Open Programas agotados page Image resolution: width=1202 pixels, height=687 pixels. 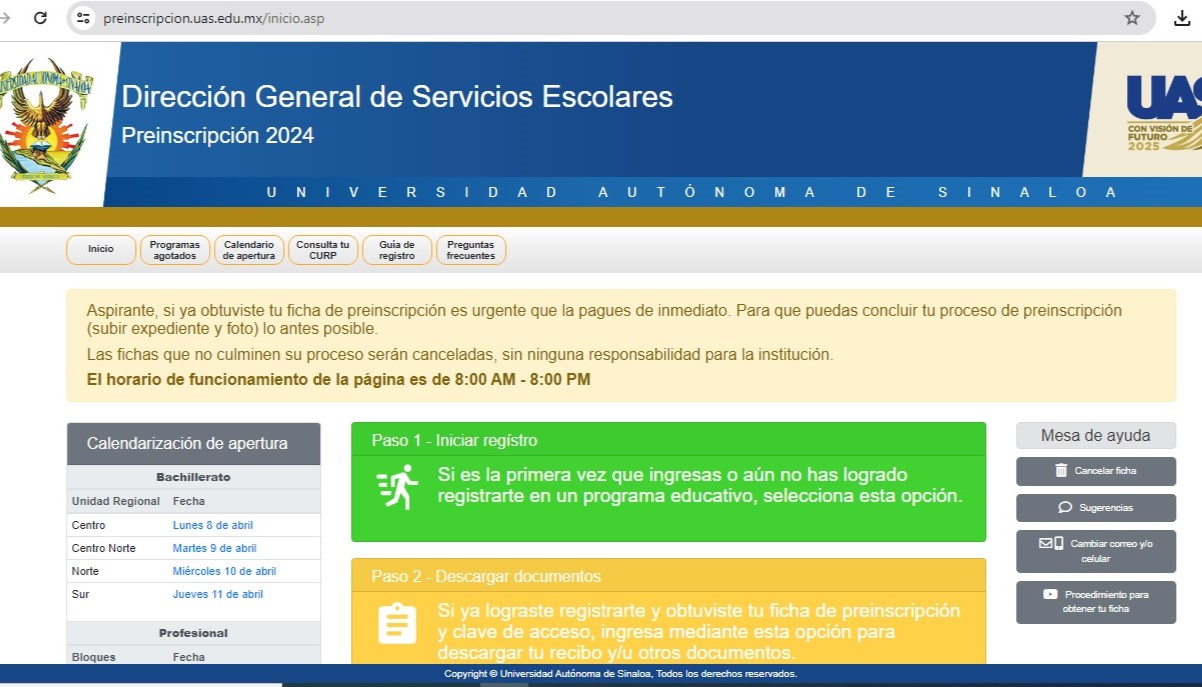pos(175,250)
